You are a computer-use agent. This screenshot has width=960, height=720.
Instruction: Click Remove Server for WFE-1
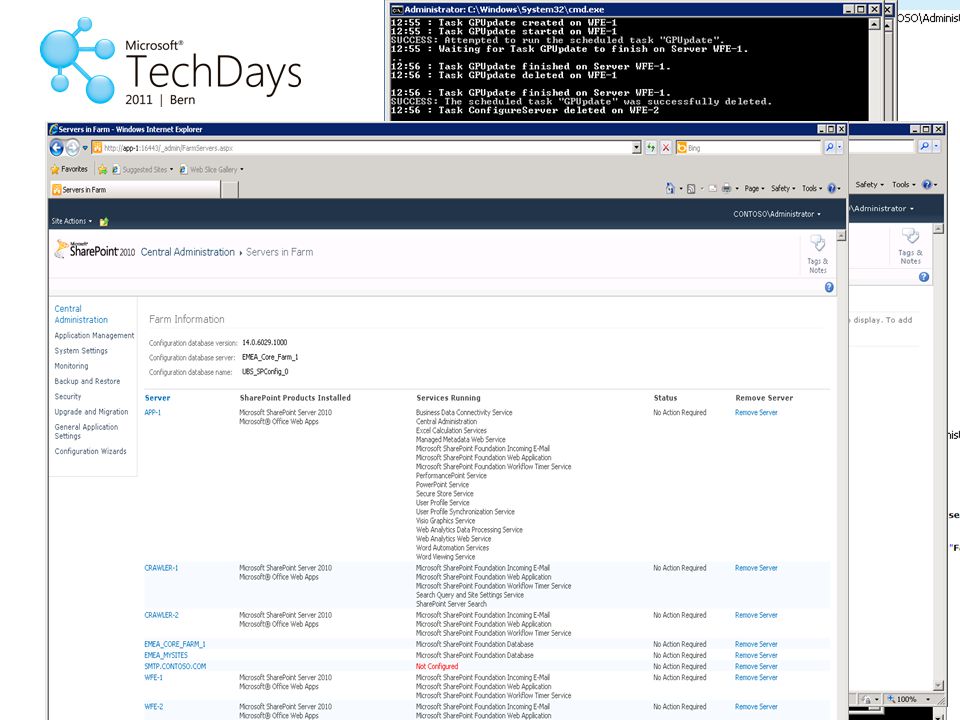pos(756,678)
